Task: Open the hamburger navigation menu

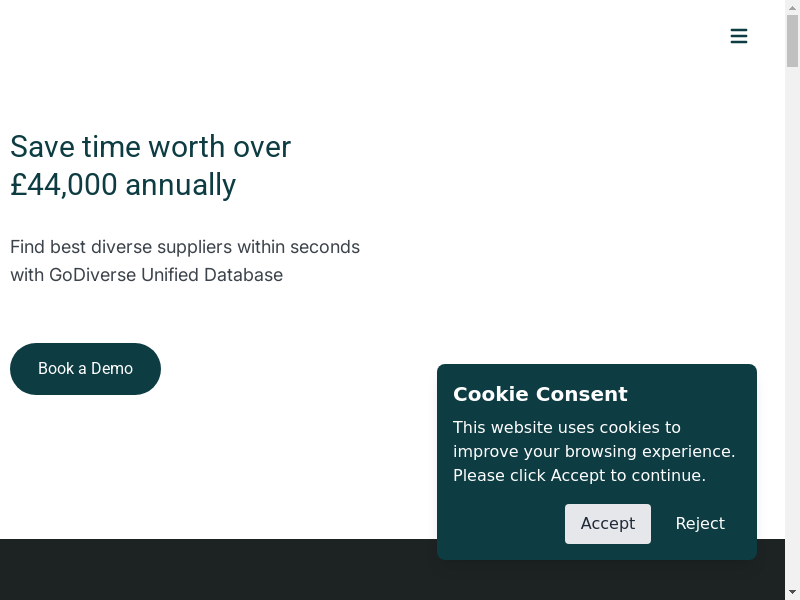Action: [x=739, y=37]
